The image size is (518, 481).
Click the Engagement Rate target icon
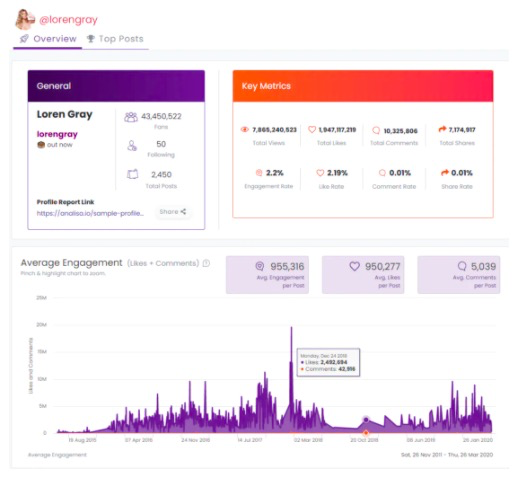pos(259,173)
